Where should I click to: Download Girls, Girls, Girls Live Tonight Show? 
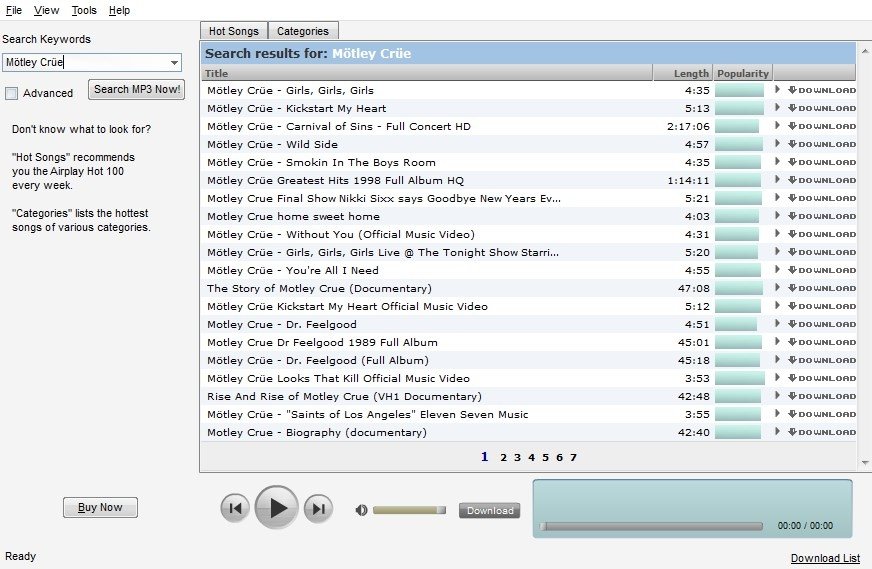coord(822,252)
